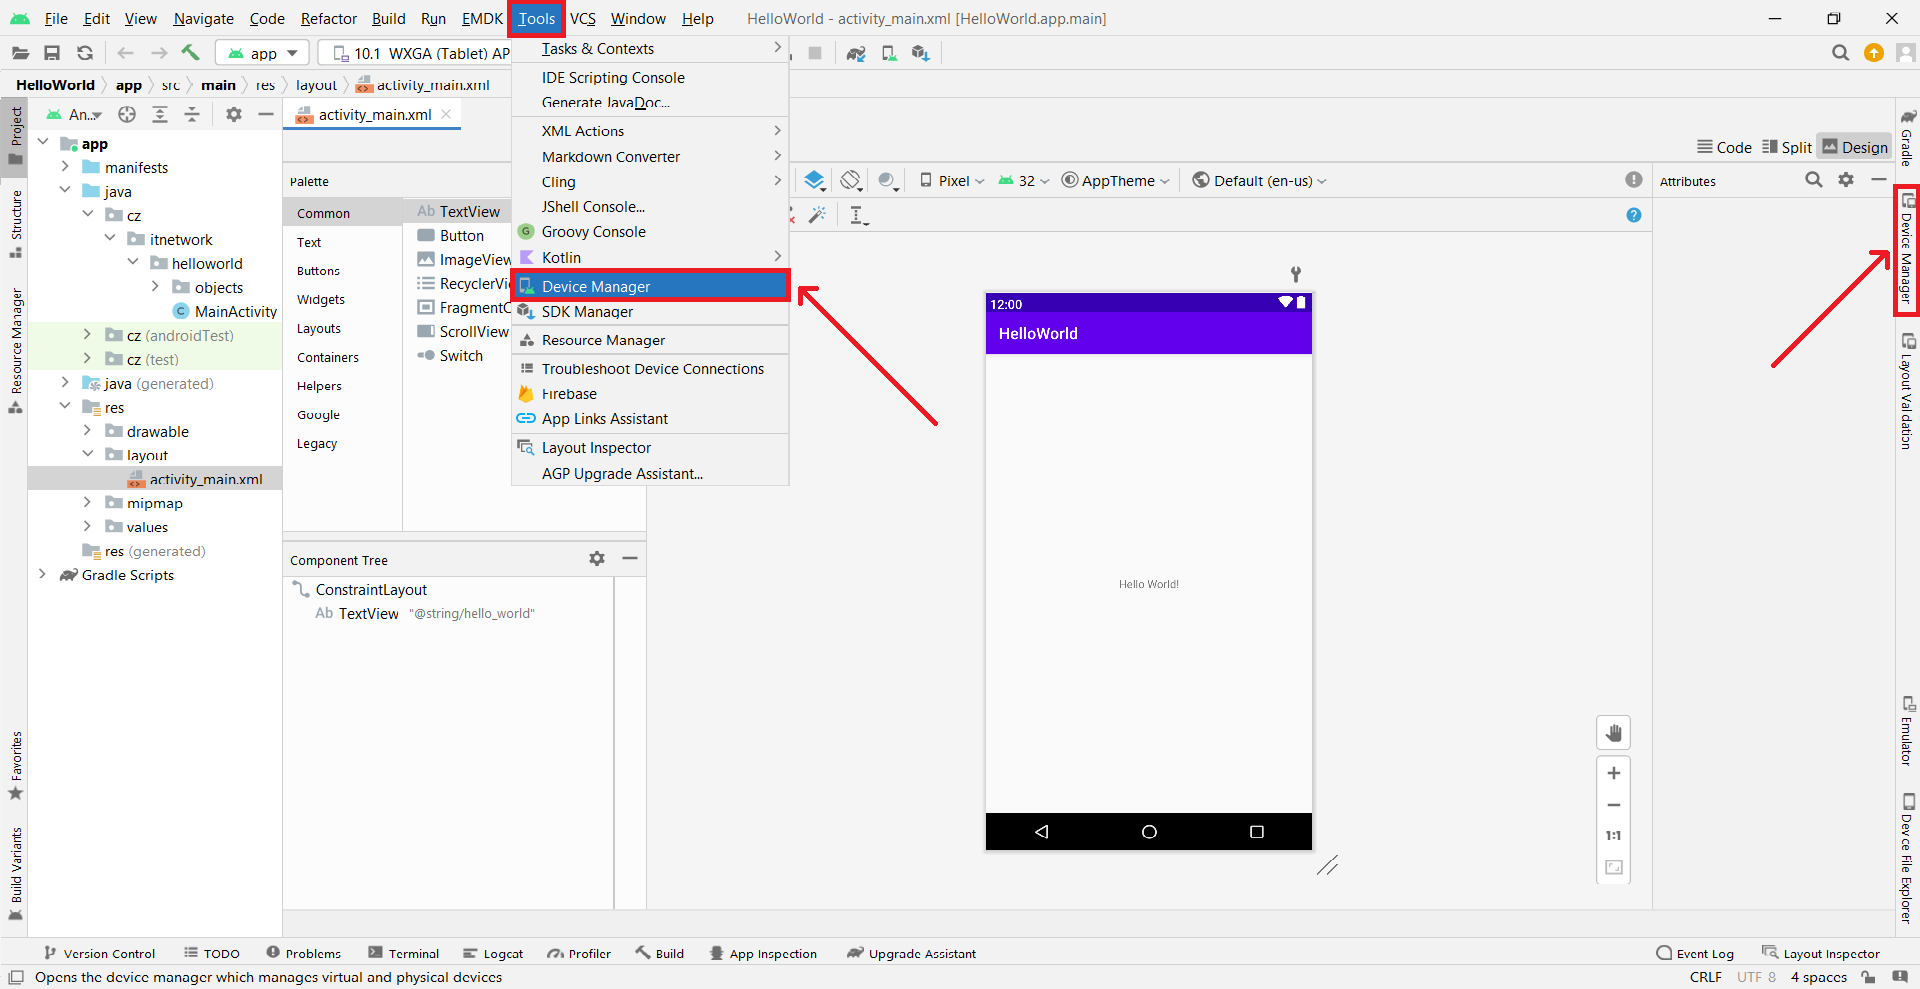Click the orange update notification icon
Screen dimensions: 1920x989
(x=1874, y=53)
